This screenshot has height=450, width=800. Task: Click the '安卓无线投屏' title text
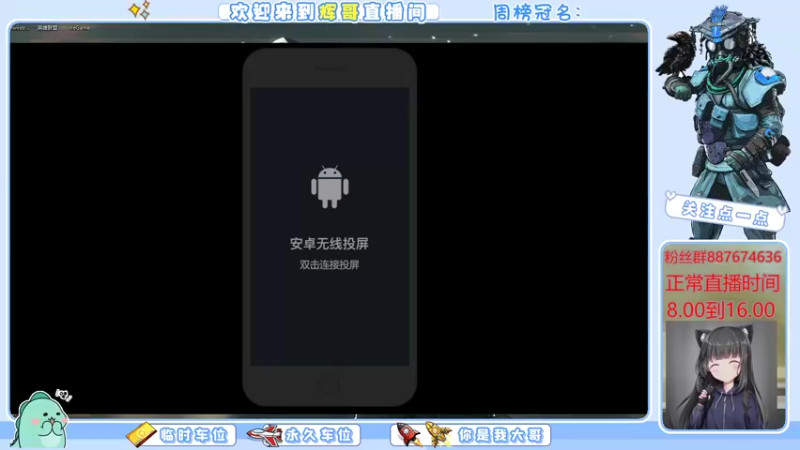point(329,244)
